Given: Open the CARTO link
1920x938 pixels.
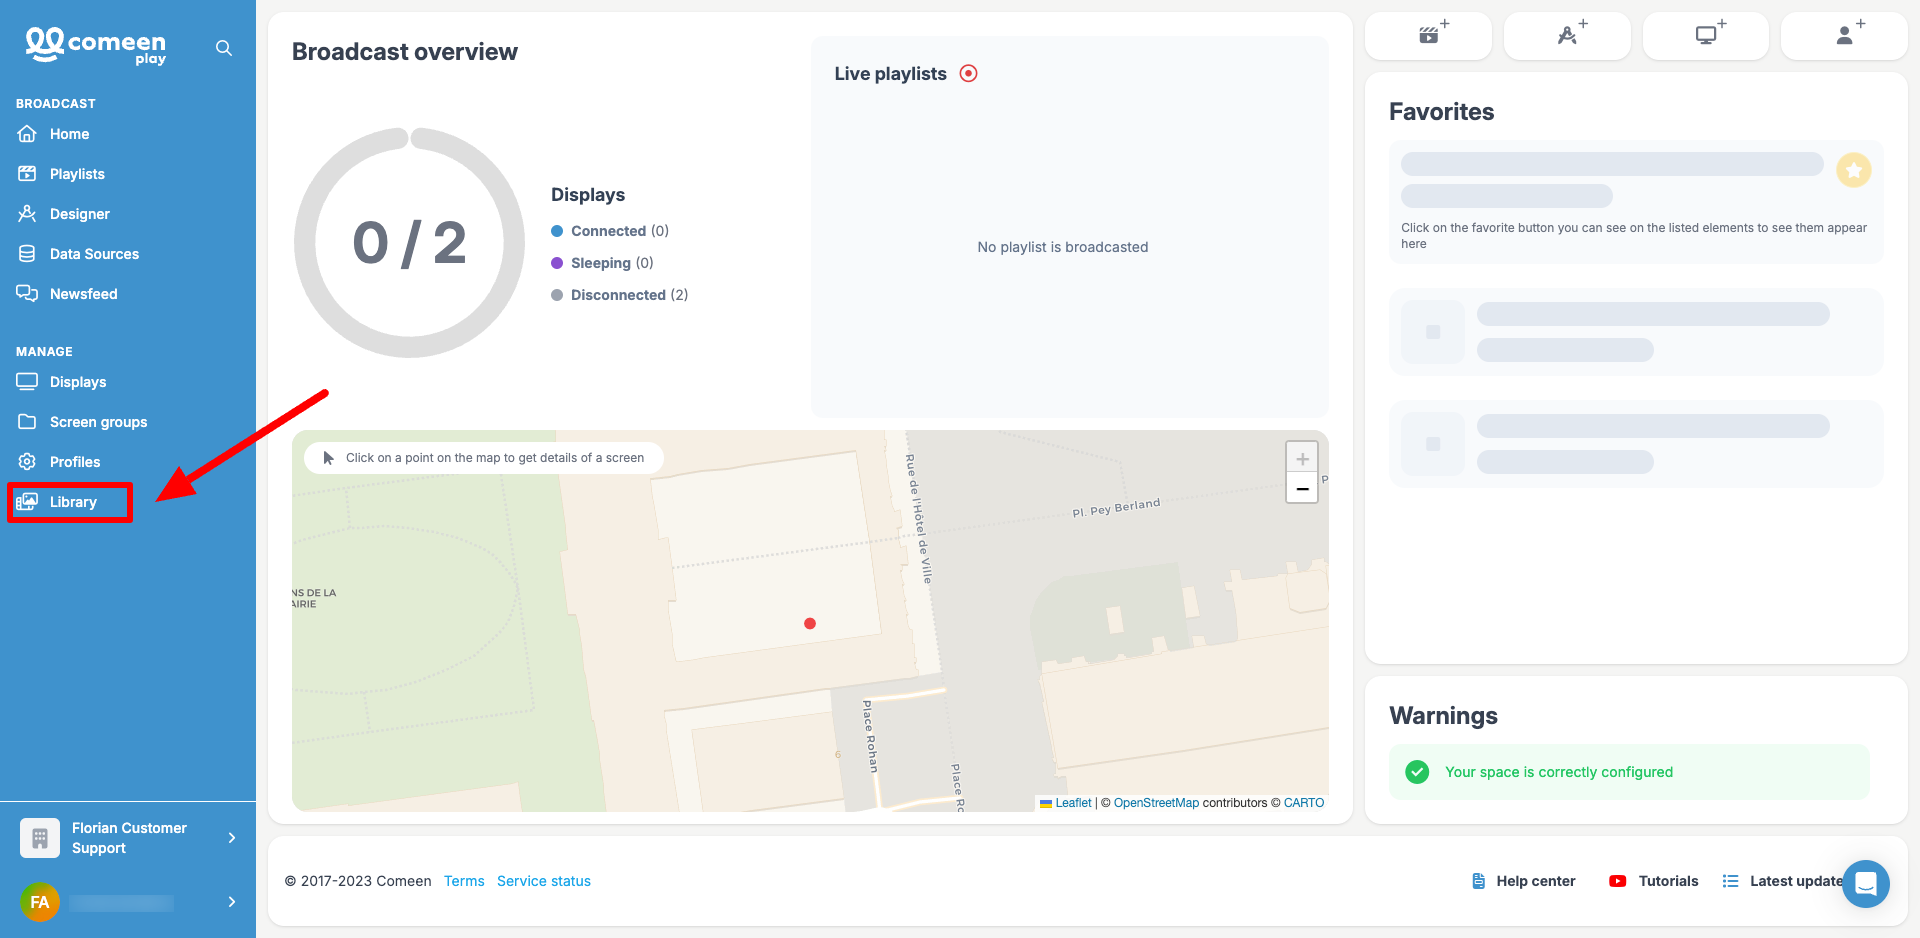Looking at the screenshot, I should pos(1304,803).
